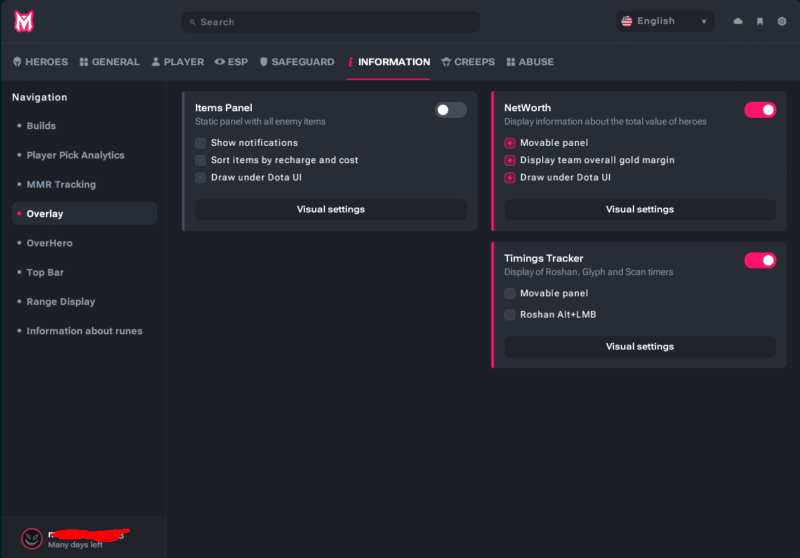Viewport: 800px width, 558px height.
Task: Click the Many days left text
Action: [75, 545]
